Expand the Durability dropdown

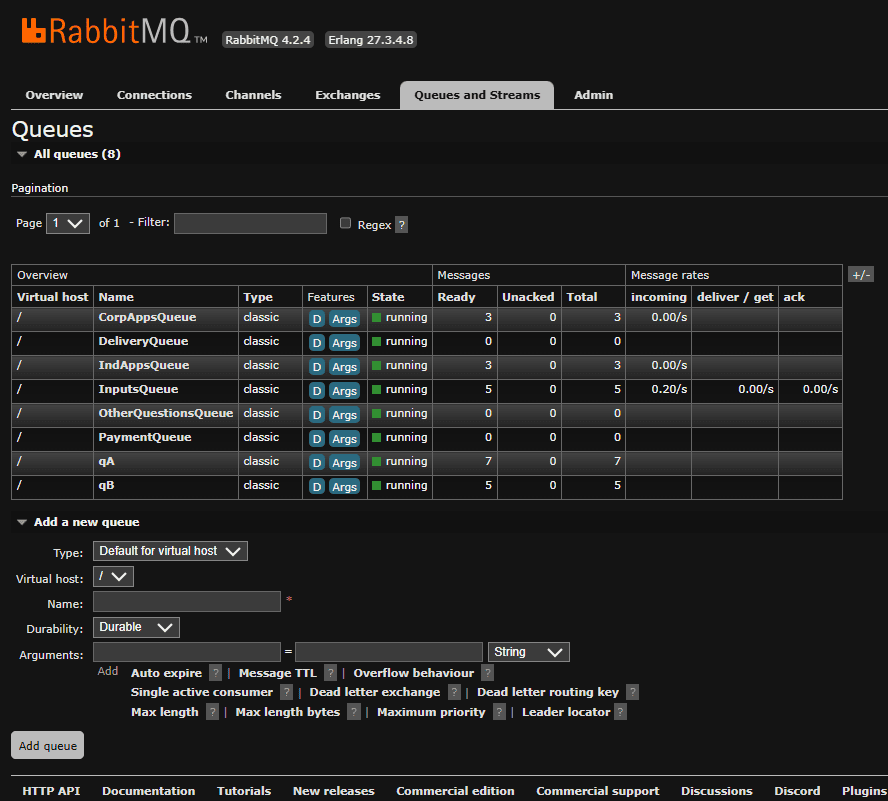(136, 627)
